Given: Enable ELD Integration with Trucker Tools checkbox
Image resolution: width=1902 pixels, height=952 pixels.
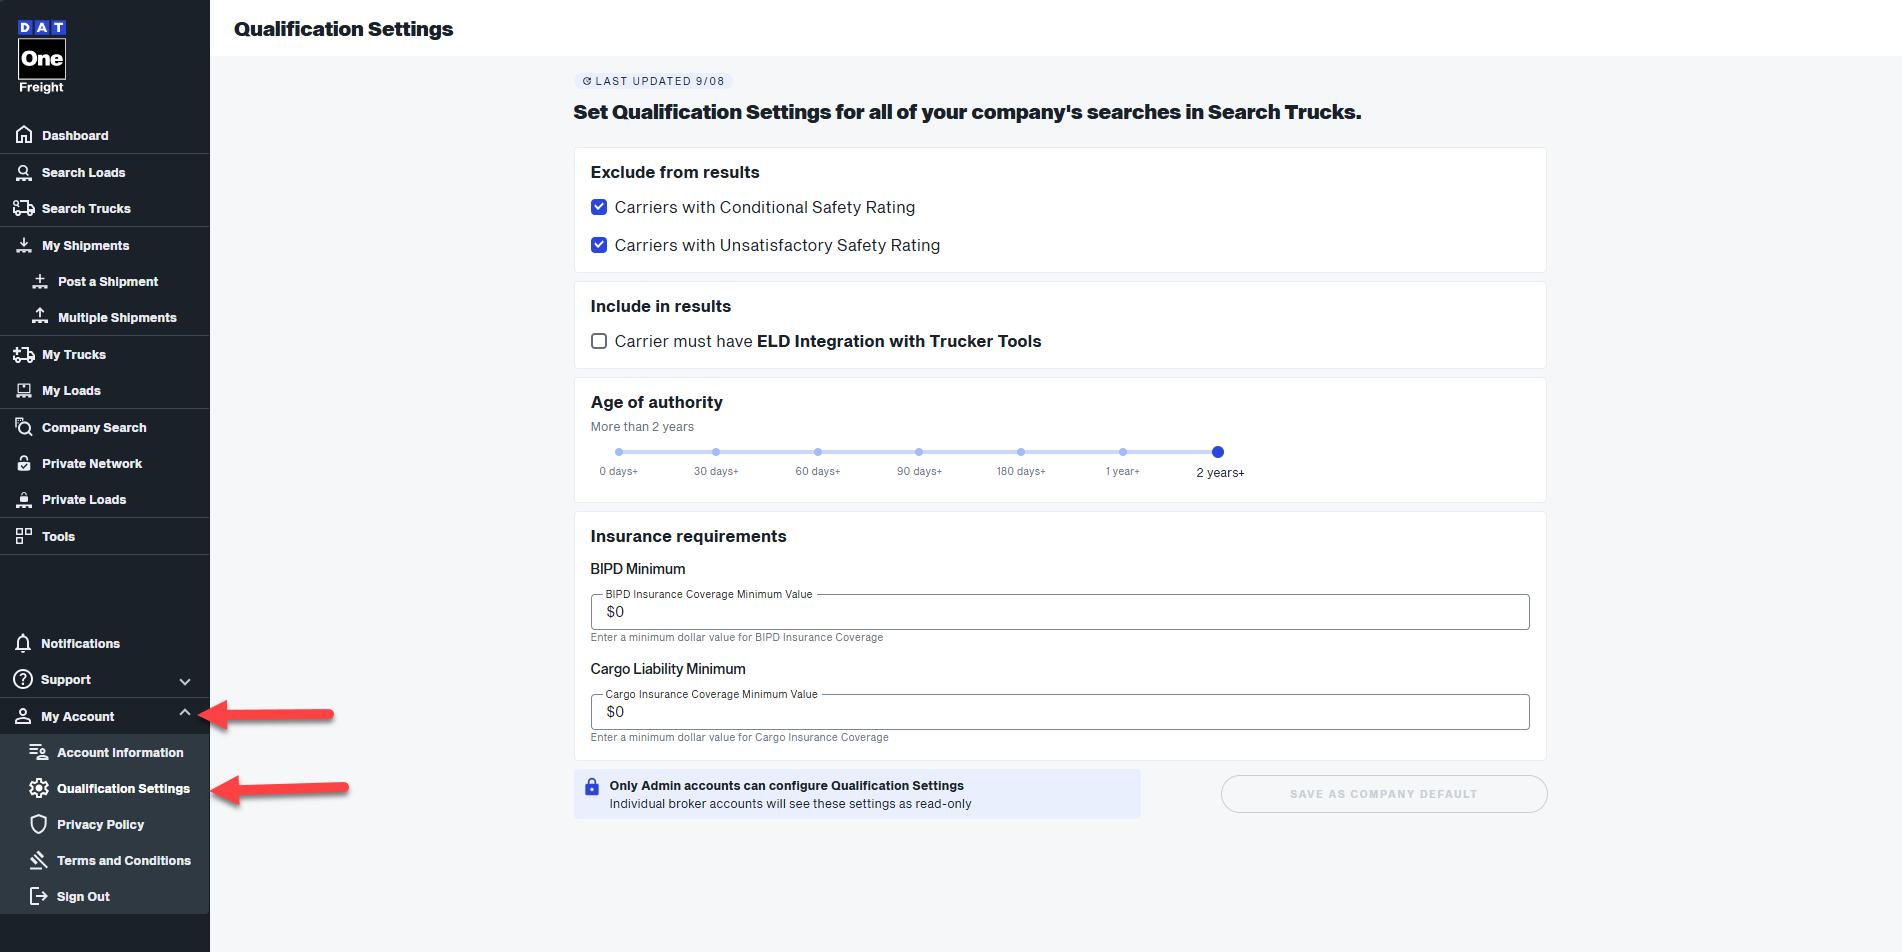Looking at the screenshot, I should point(599,341).
